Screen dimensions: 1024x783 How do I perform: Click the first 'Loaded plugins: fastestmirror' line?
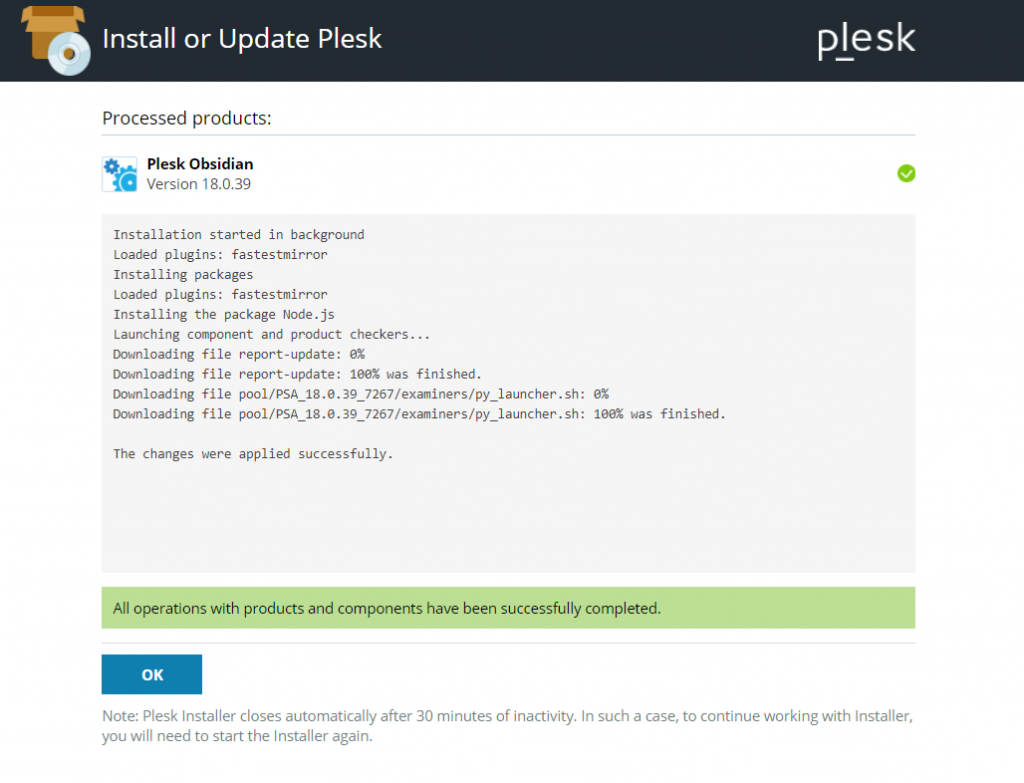(220, 255)
